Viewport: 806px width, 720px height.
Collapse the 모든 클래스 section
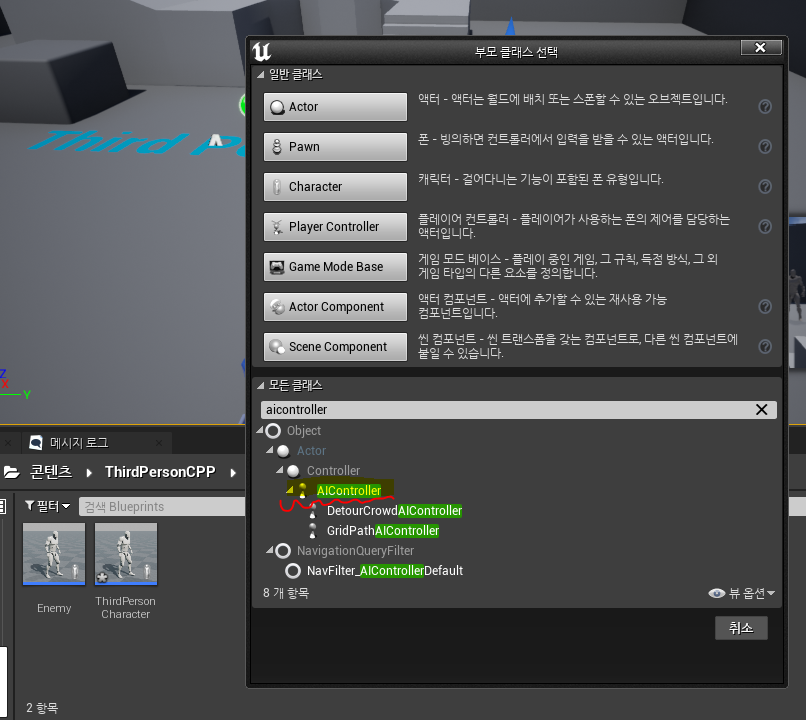[x=261, y=385]
